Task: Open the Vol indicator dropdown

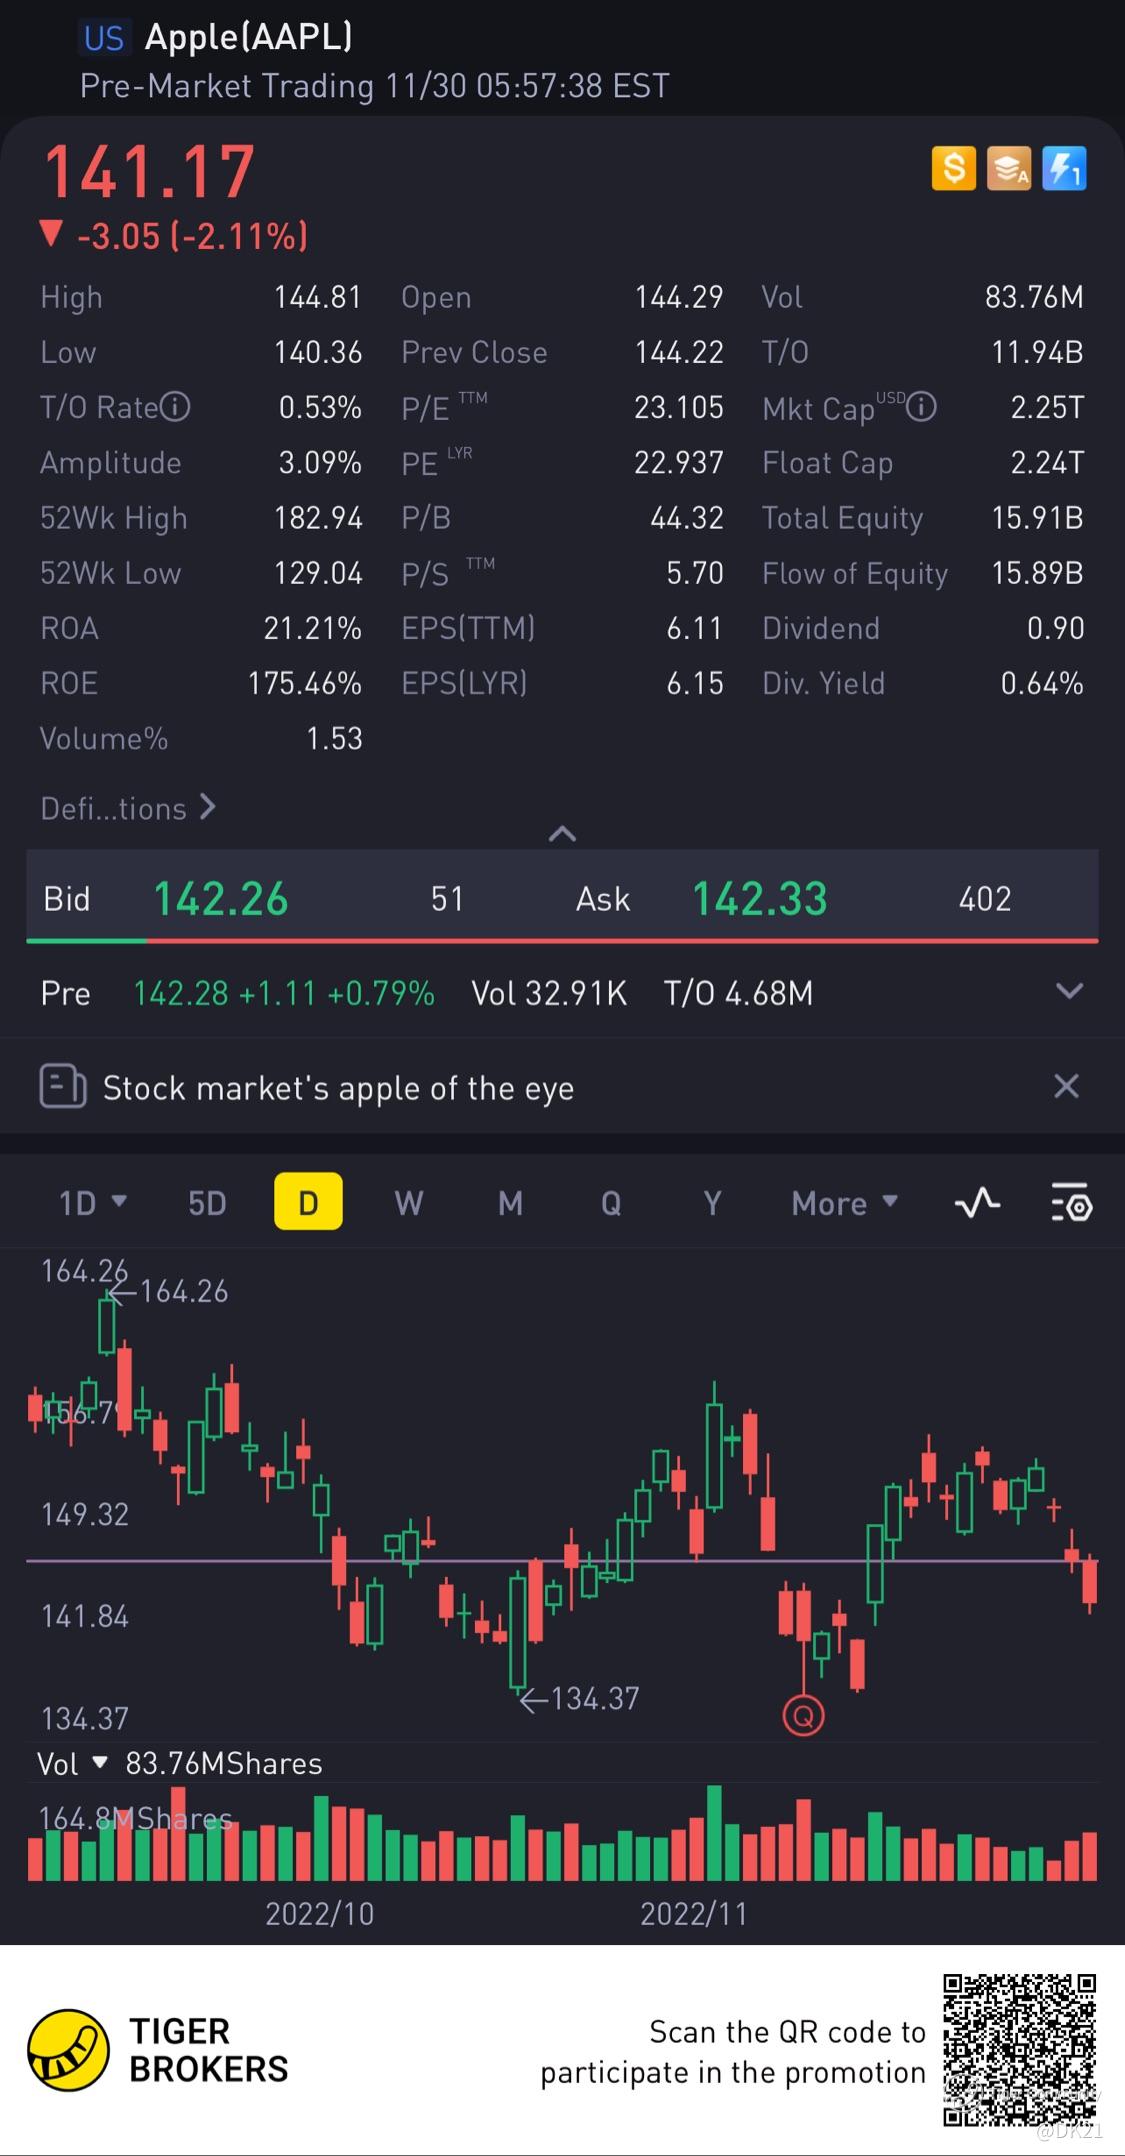Action: [72, 1763]
